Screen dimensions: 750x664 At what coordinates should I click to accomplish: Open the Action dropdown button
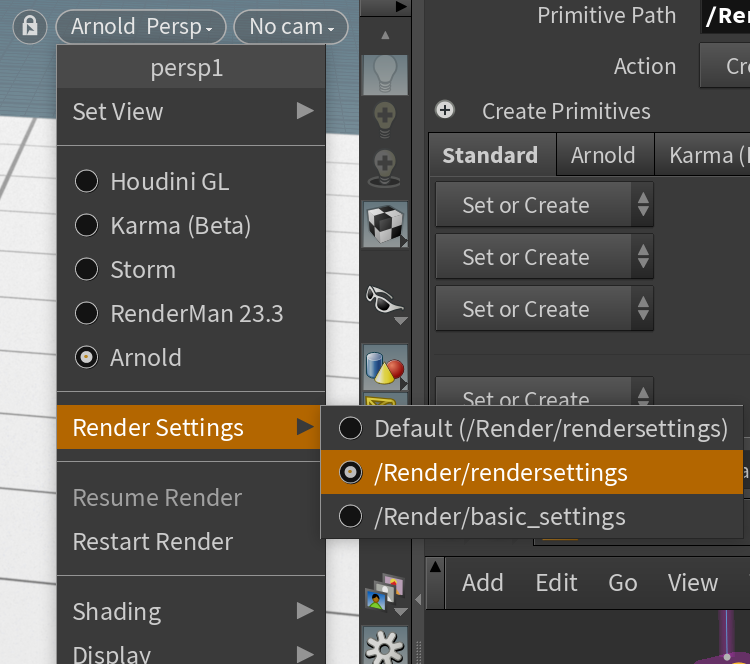point(725,66)
